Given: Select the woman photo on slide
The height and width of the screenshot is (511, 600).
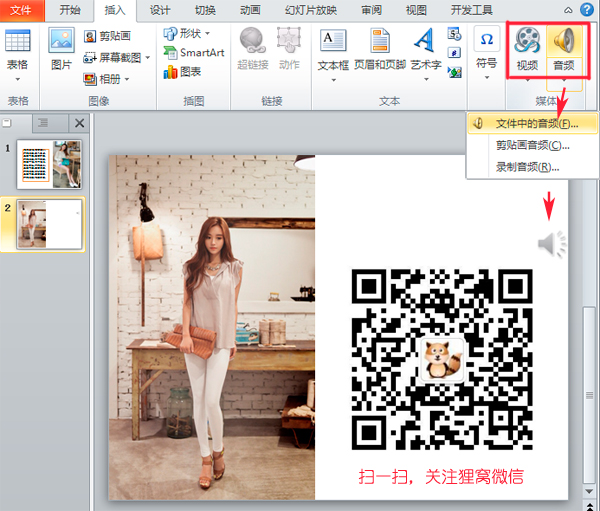Looking at the screenshot, I should pos(212,327).
